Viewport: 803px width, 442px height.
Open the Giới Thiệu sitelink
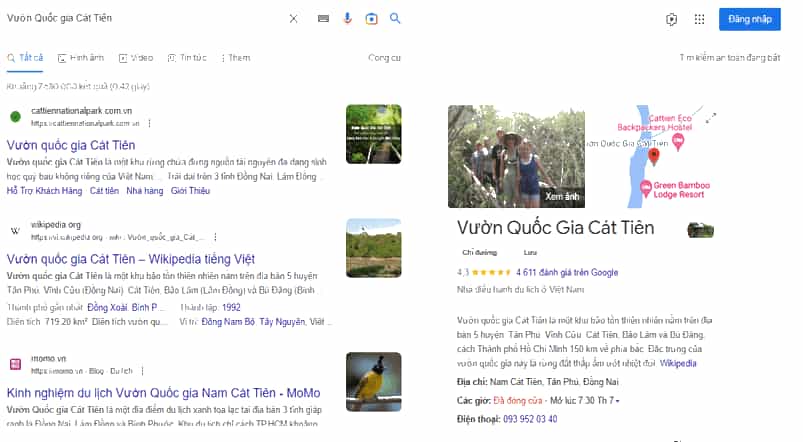(x=190, y=191)
